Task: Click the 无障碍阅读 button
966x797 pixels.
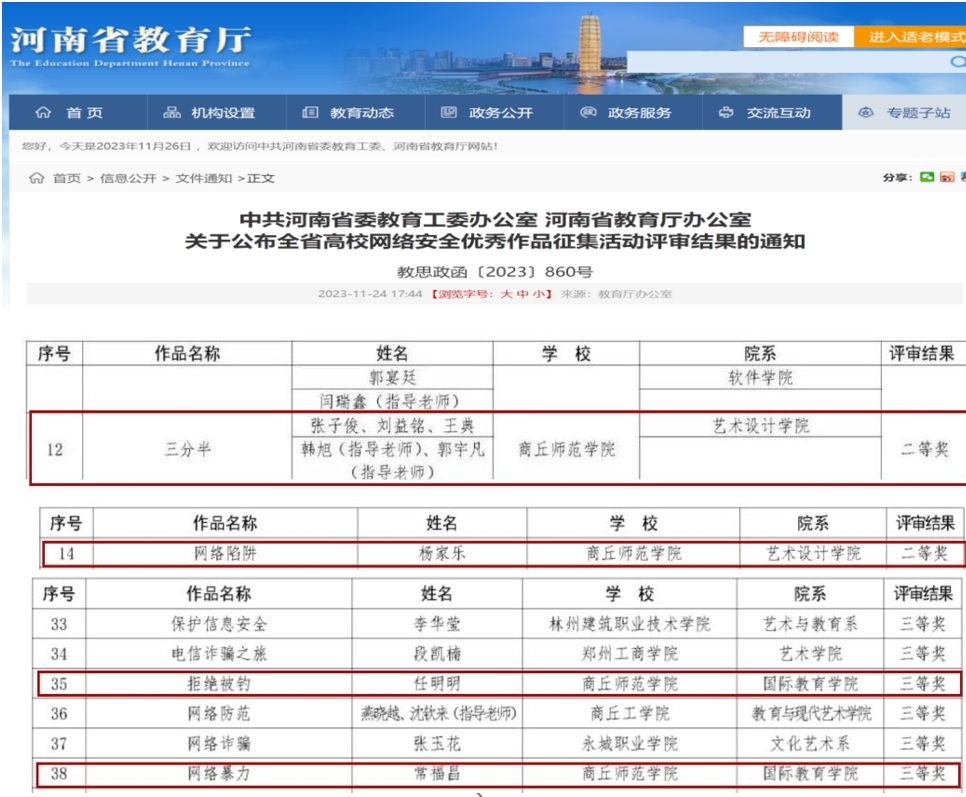Action: 798,37
